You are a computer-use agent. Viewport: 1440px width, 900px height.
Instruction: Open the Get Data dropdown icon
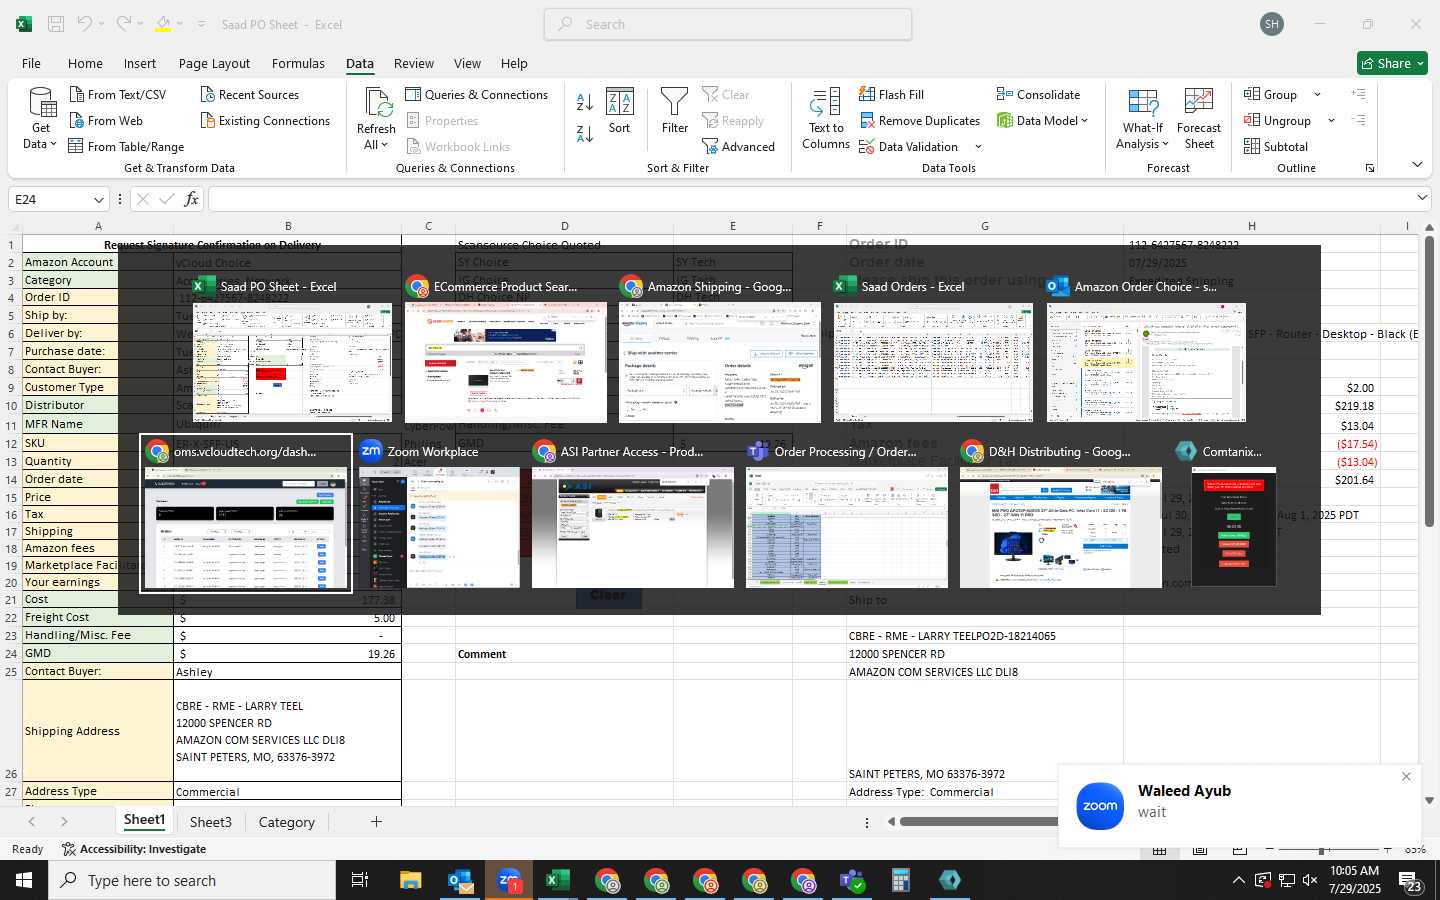click(x=41, y=118)
